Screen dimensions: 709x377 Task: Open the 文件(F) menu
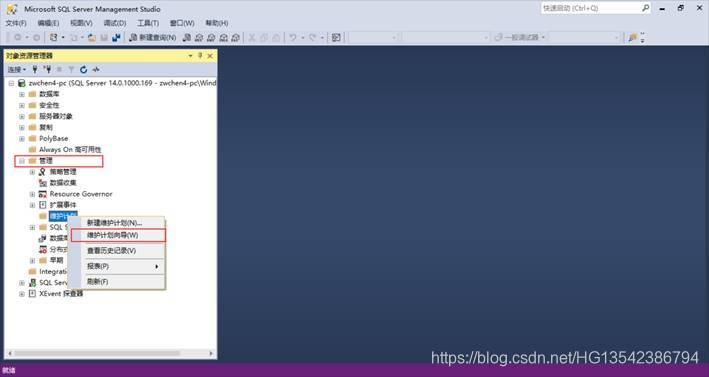(x=16, y=23)
